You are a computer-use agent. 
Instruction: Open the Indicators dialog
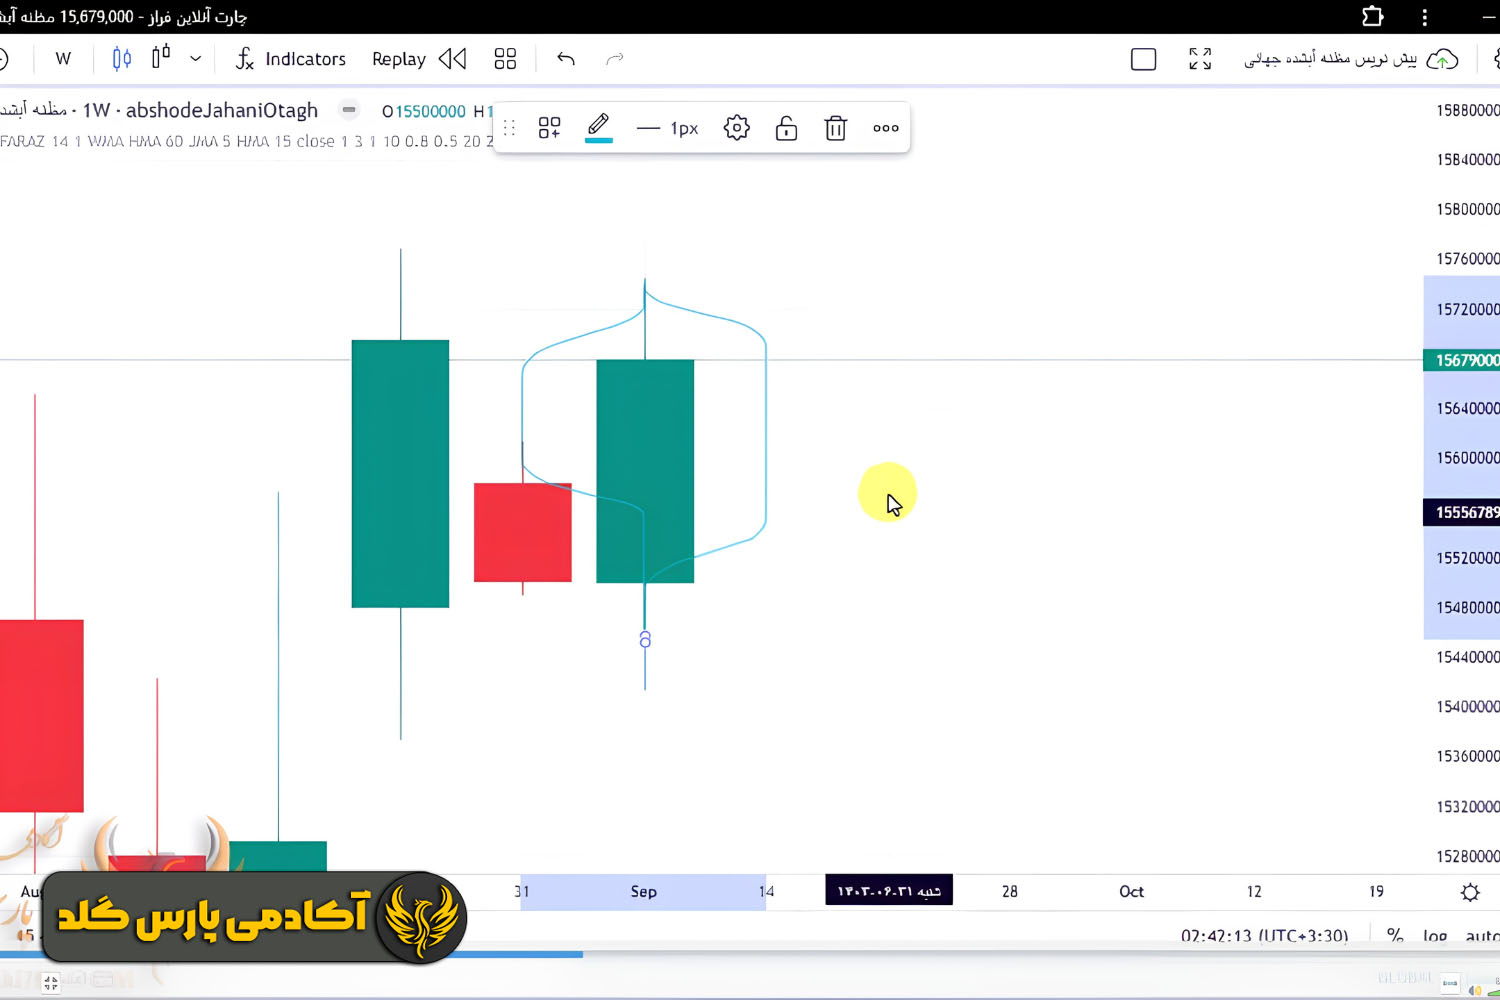(290, 59)
